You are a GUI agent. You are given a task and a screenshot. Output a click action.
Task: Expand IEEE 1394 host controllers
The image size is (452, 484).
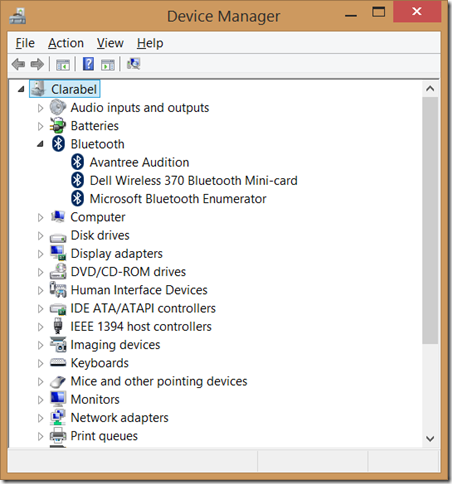point(40,327)
